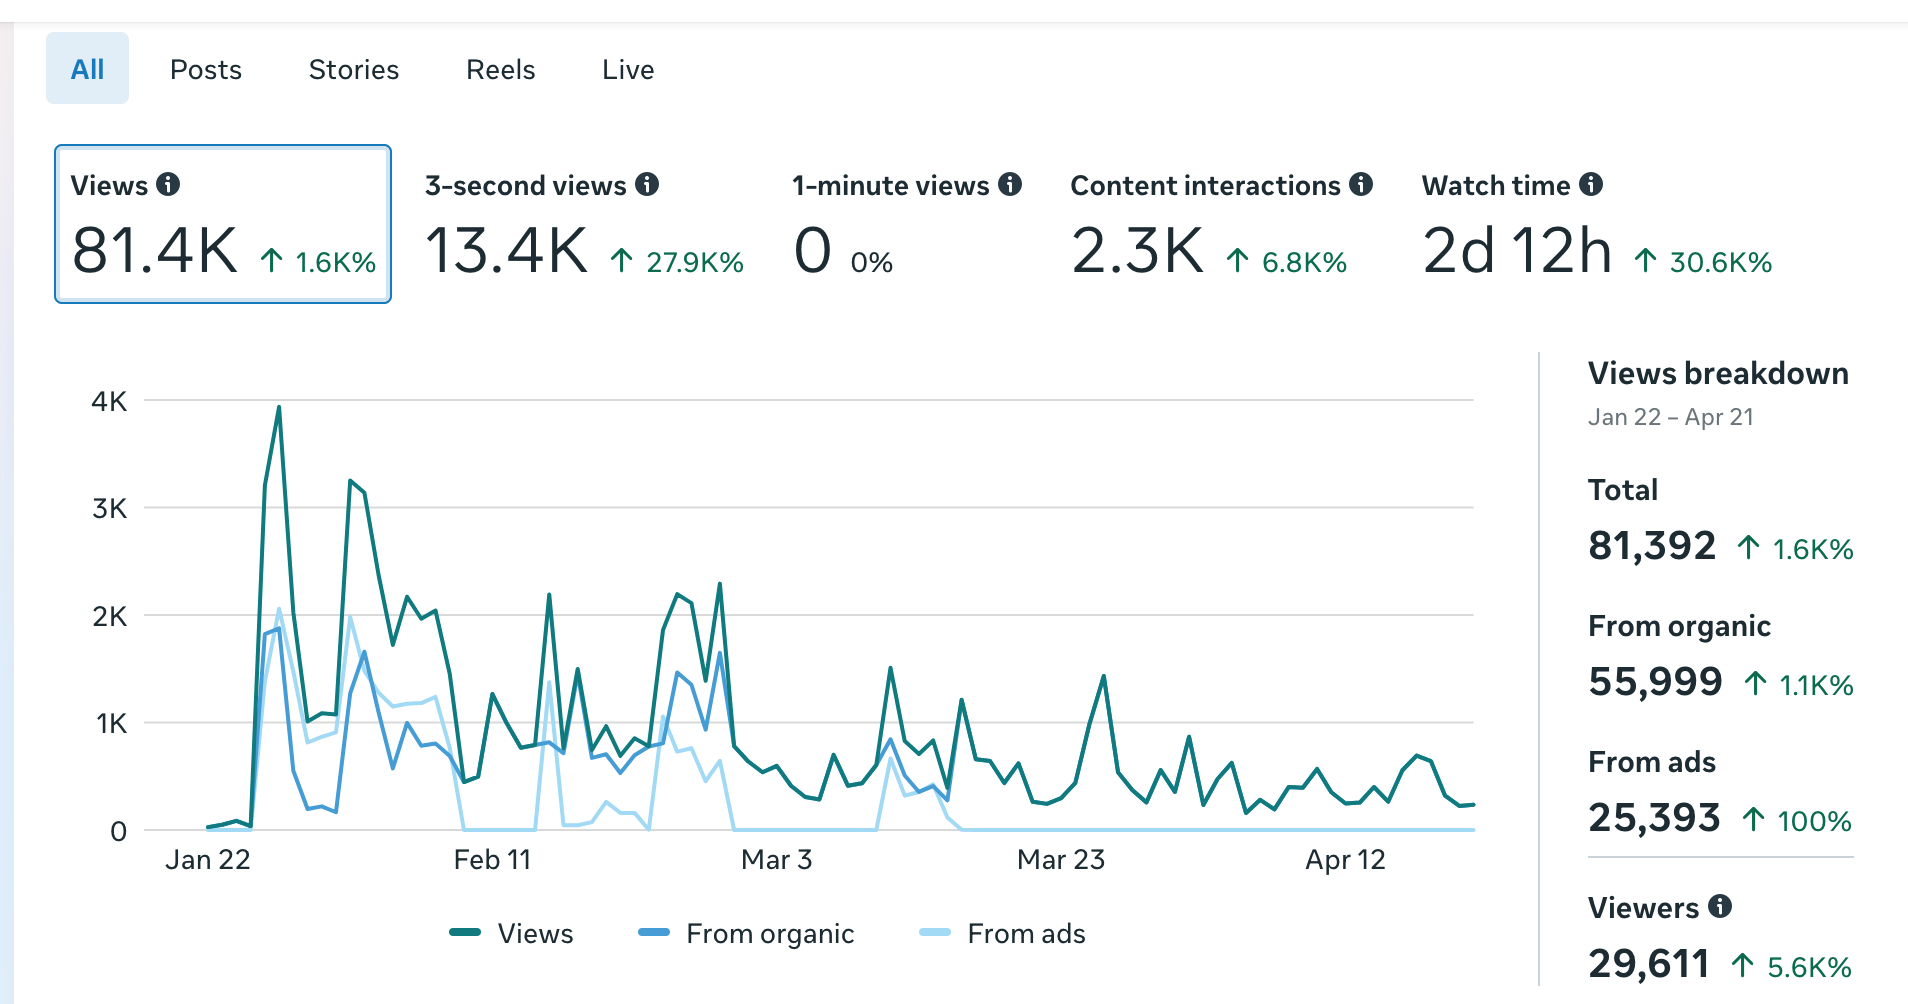Click the Views breakdown heading
Viewport: 1908px width, 1004px height.
tap(1718, 373)
